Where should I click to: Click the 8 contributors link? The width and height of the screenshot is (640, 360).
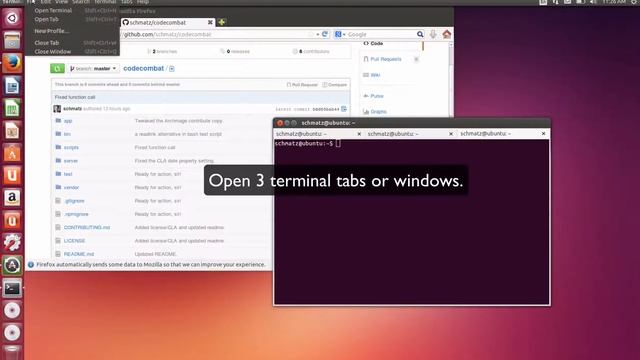click(x=311, y=51)
